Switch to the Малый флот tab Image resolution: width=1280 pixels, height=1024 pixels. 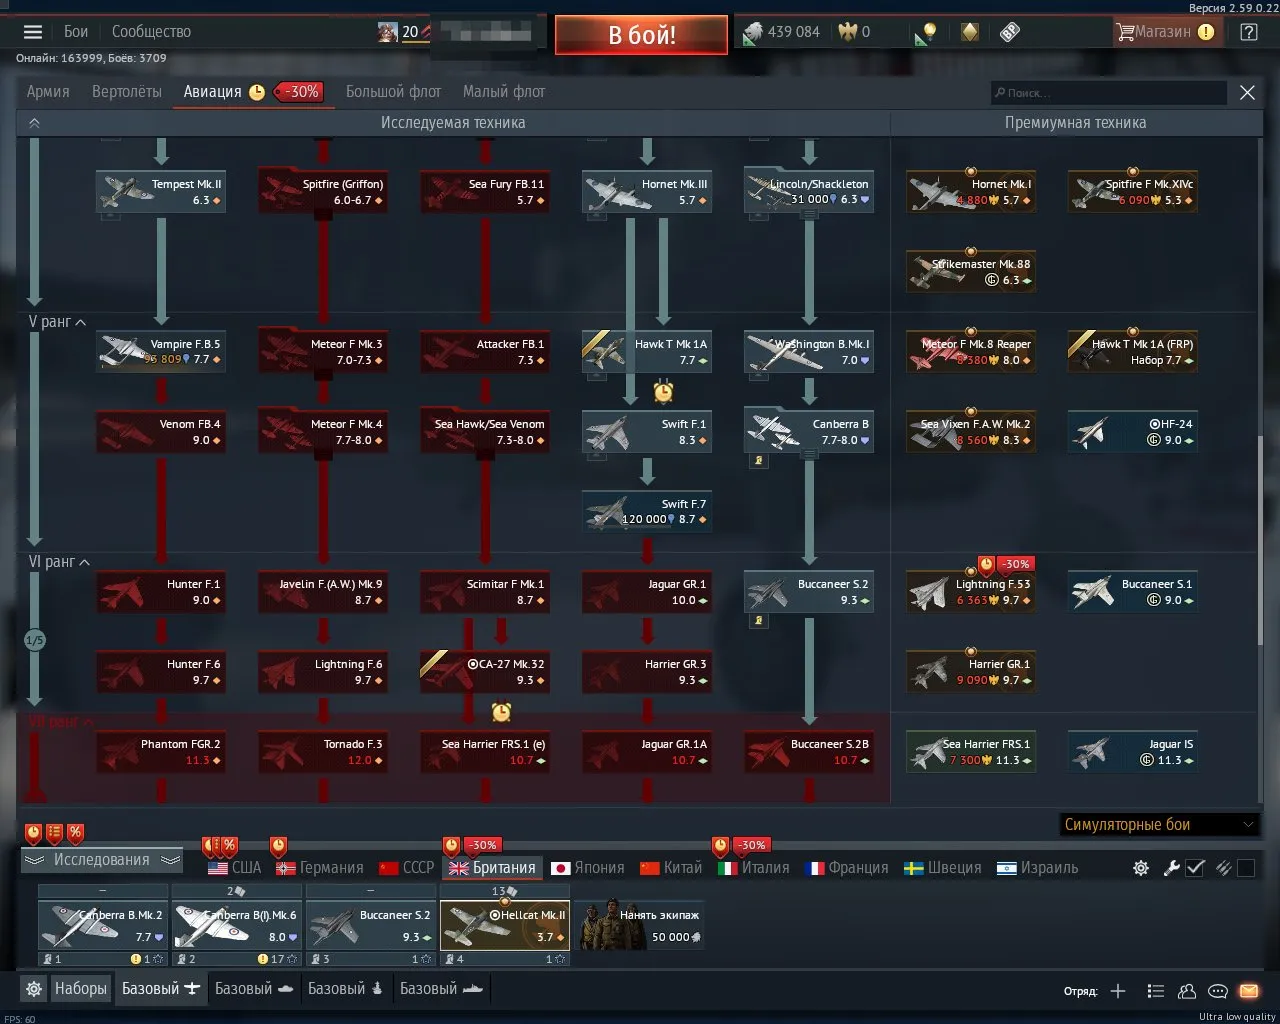click(x=504, y=92)
